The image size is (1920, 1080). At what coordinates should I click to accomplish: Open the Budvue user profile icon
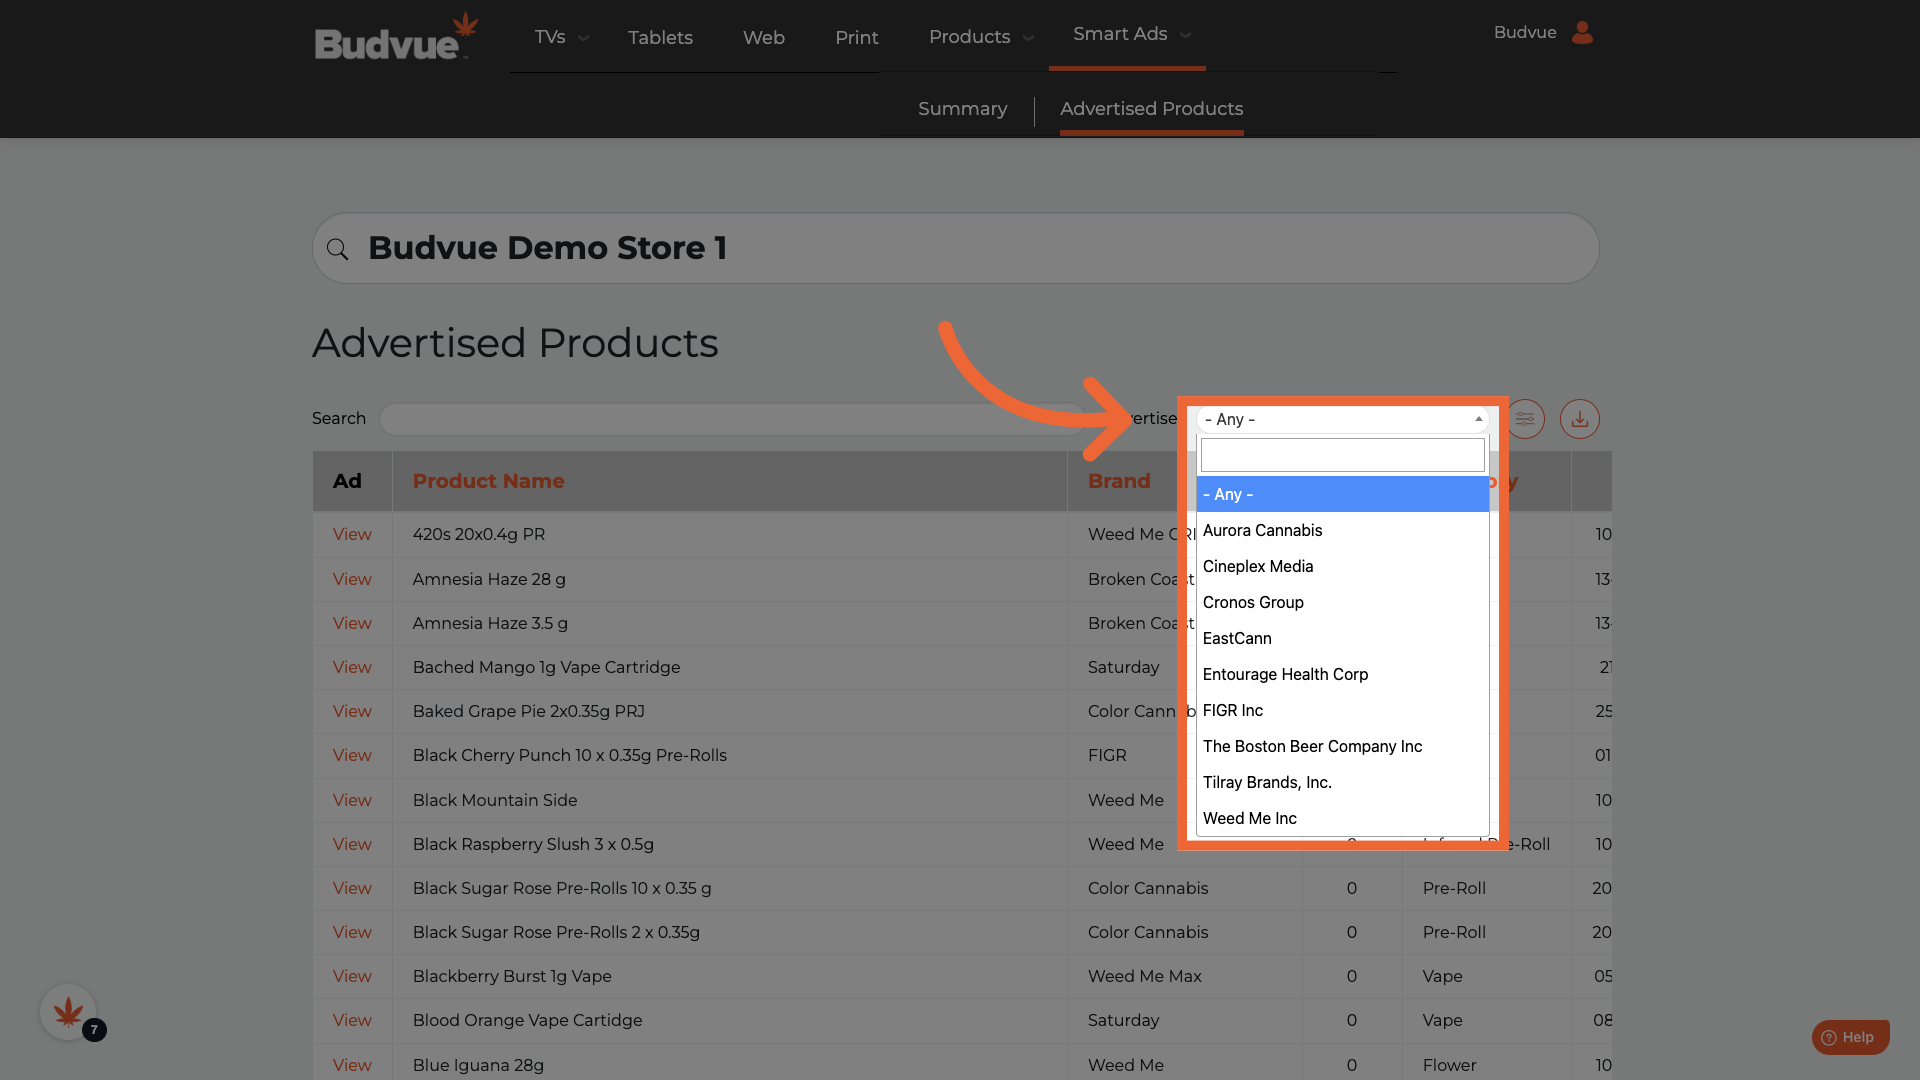(x=1582, y=33)
